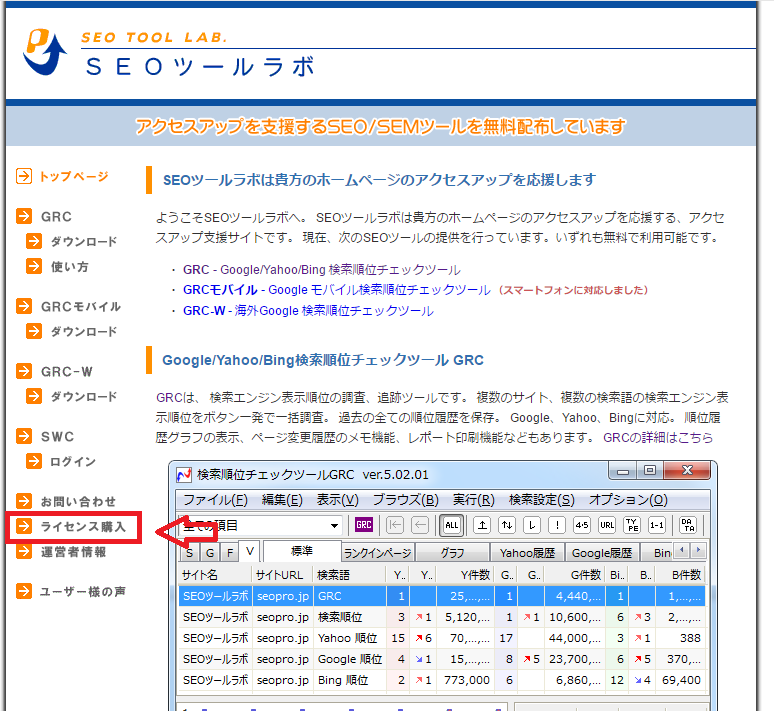The width and height of the screenshot is (774, 711).
Task: Open the 実行(R) menu
Action: click(x=474, y=500)
